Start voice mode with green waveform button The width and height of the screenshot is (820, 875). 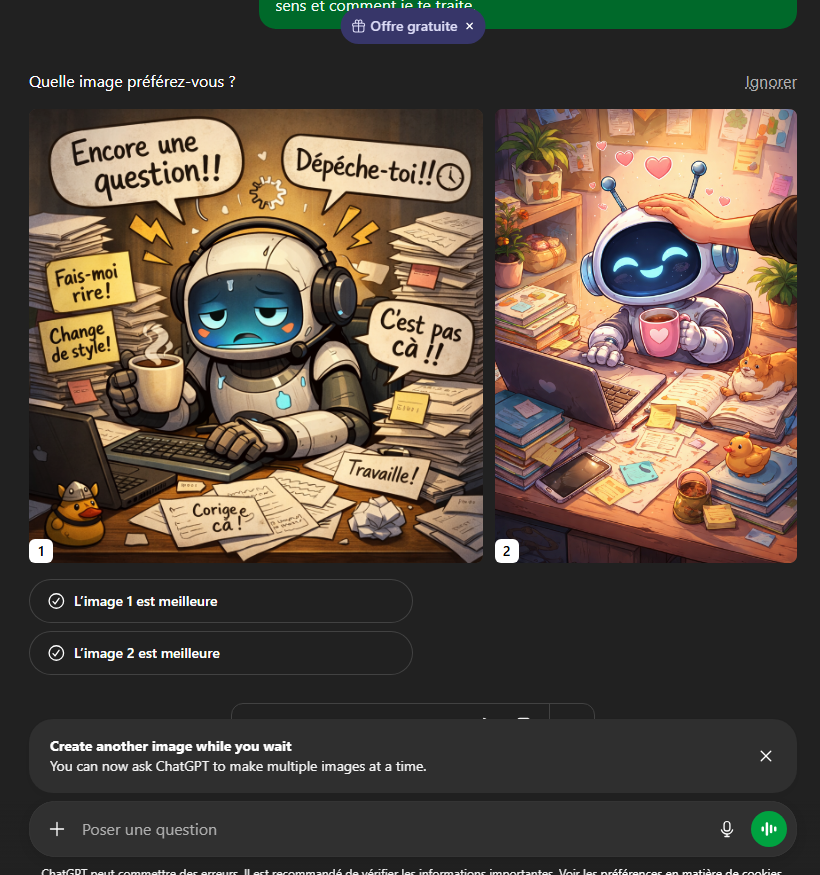click(769, 829)
